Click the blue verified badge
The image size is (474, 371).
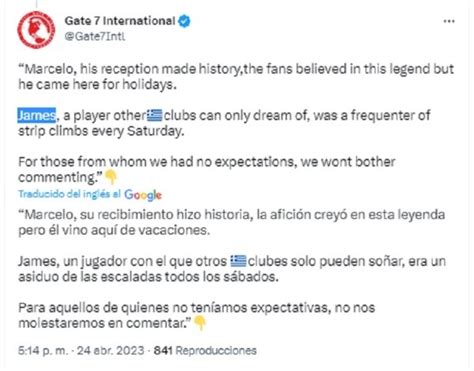184,22
